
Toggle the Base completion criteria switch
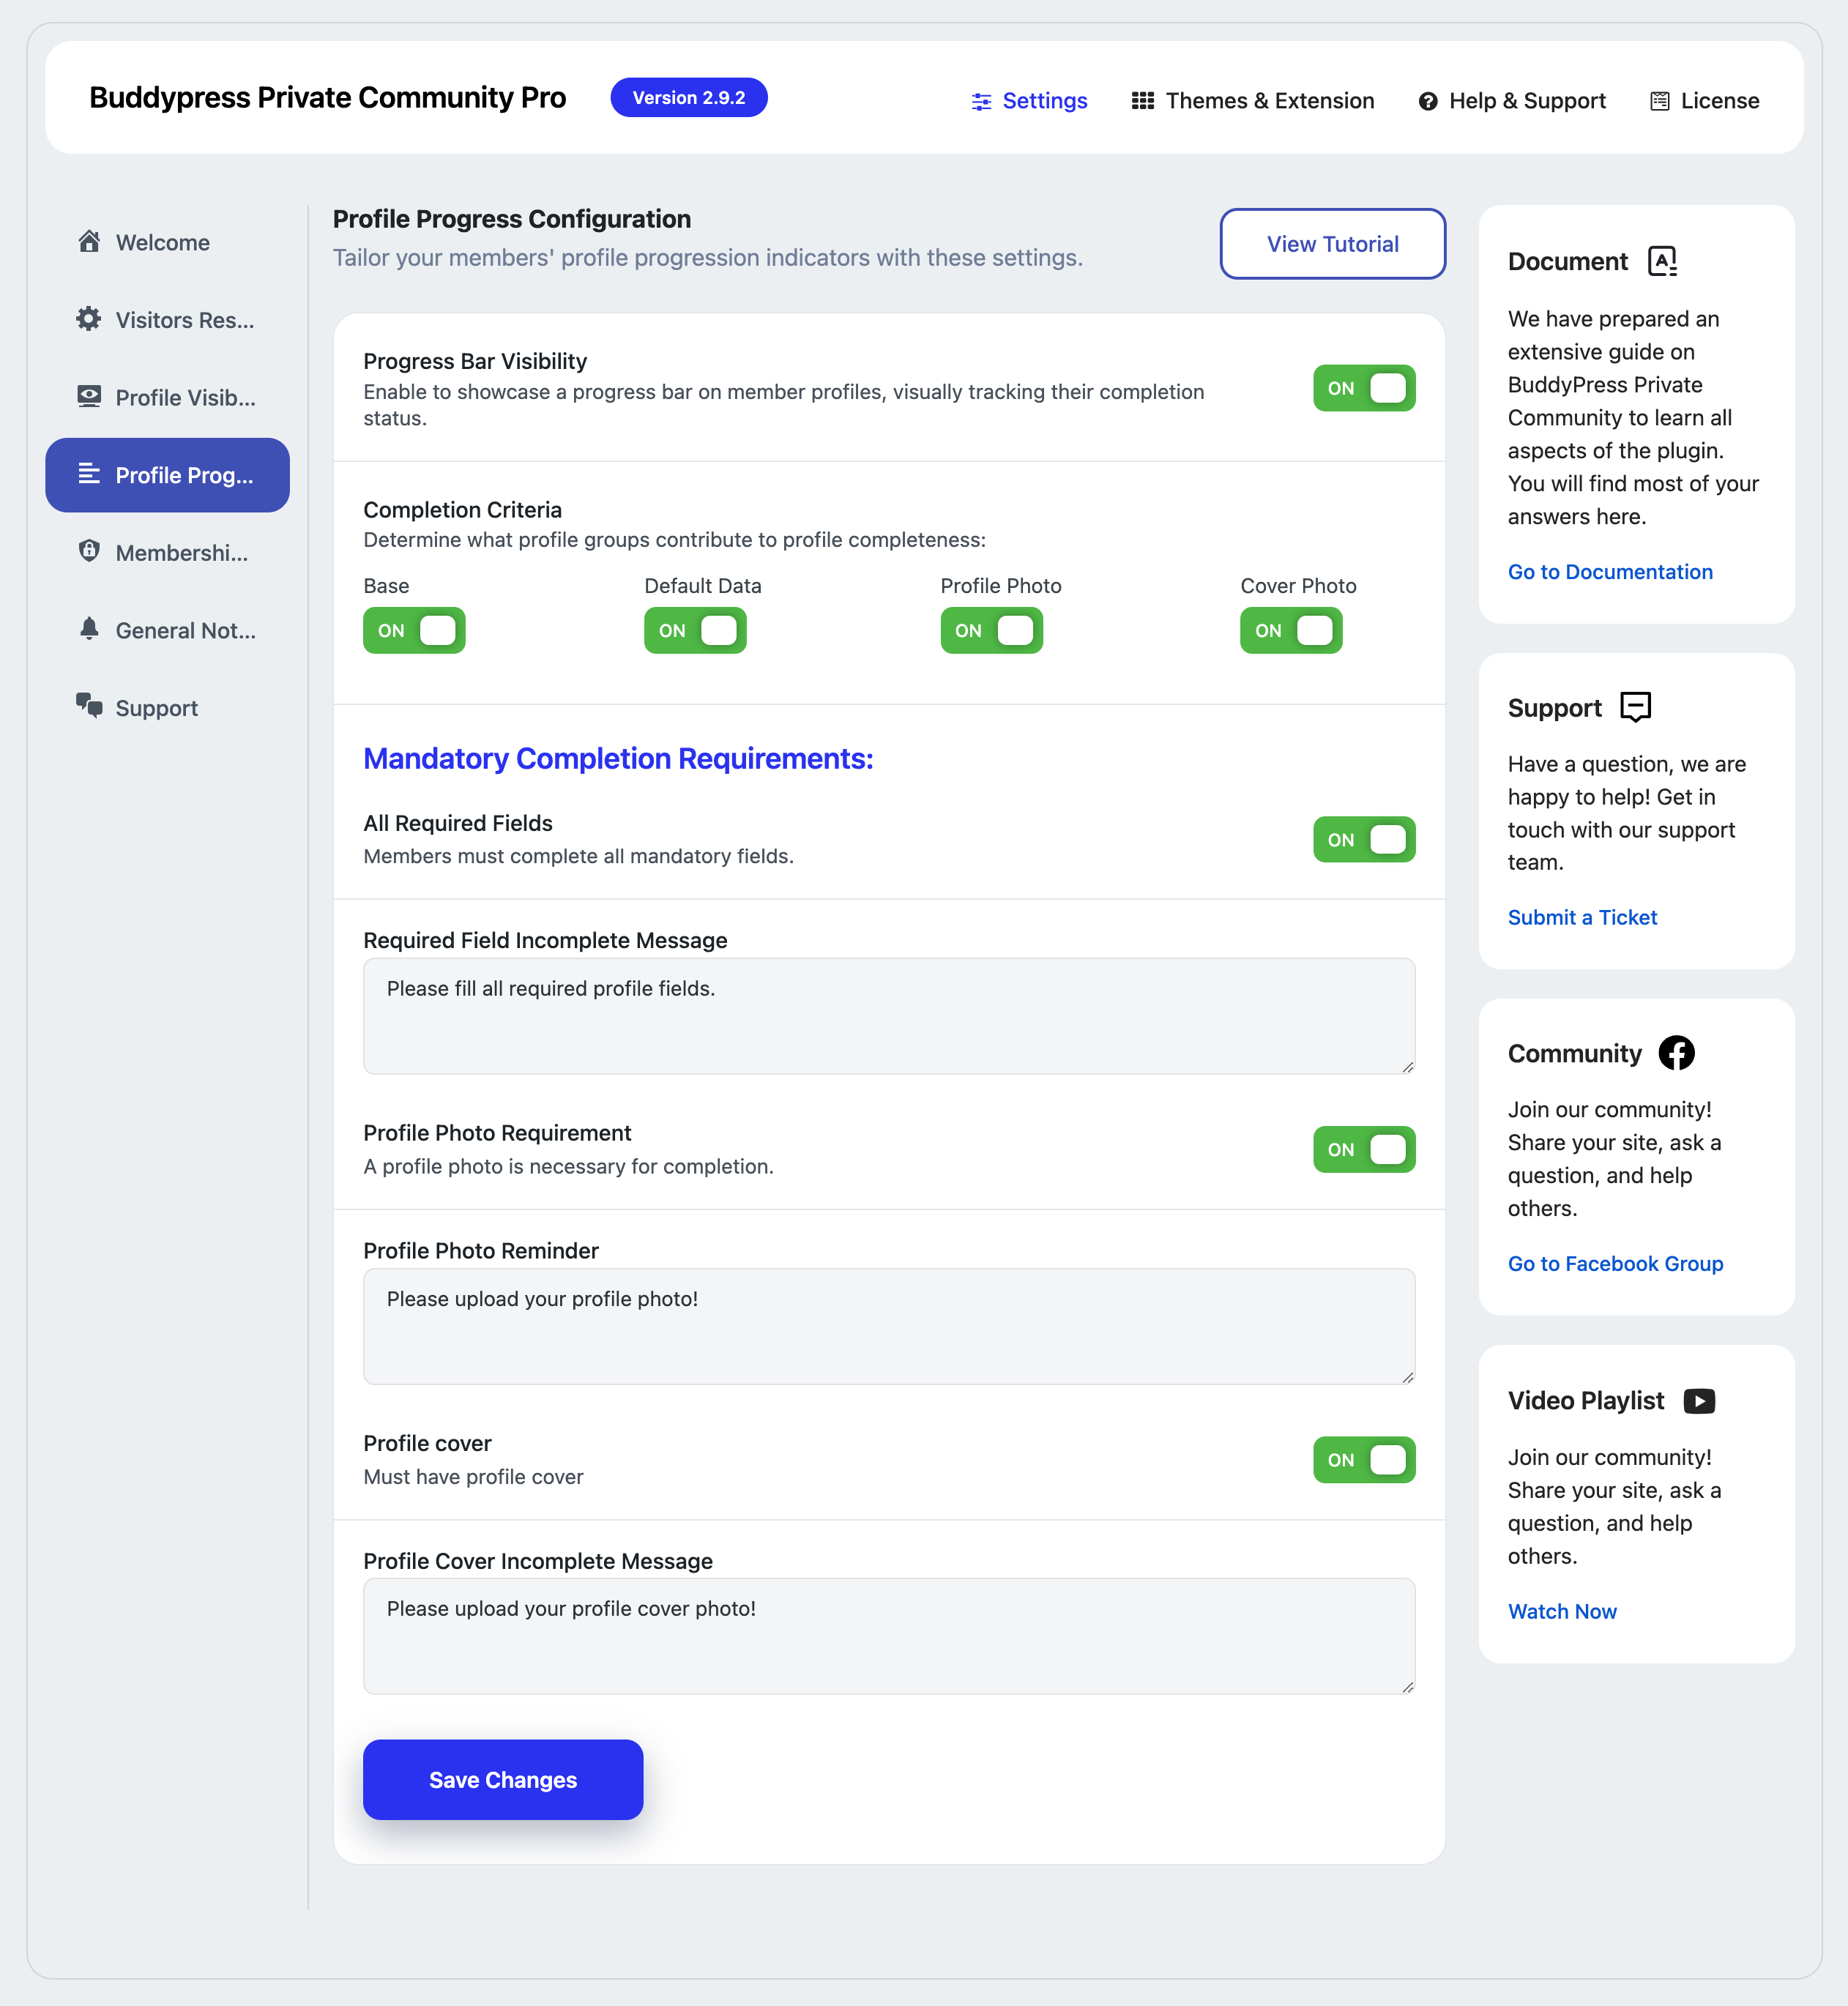(414, 631)
